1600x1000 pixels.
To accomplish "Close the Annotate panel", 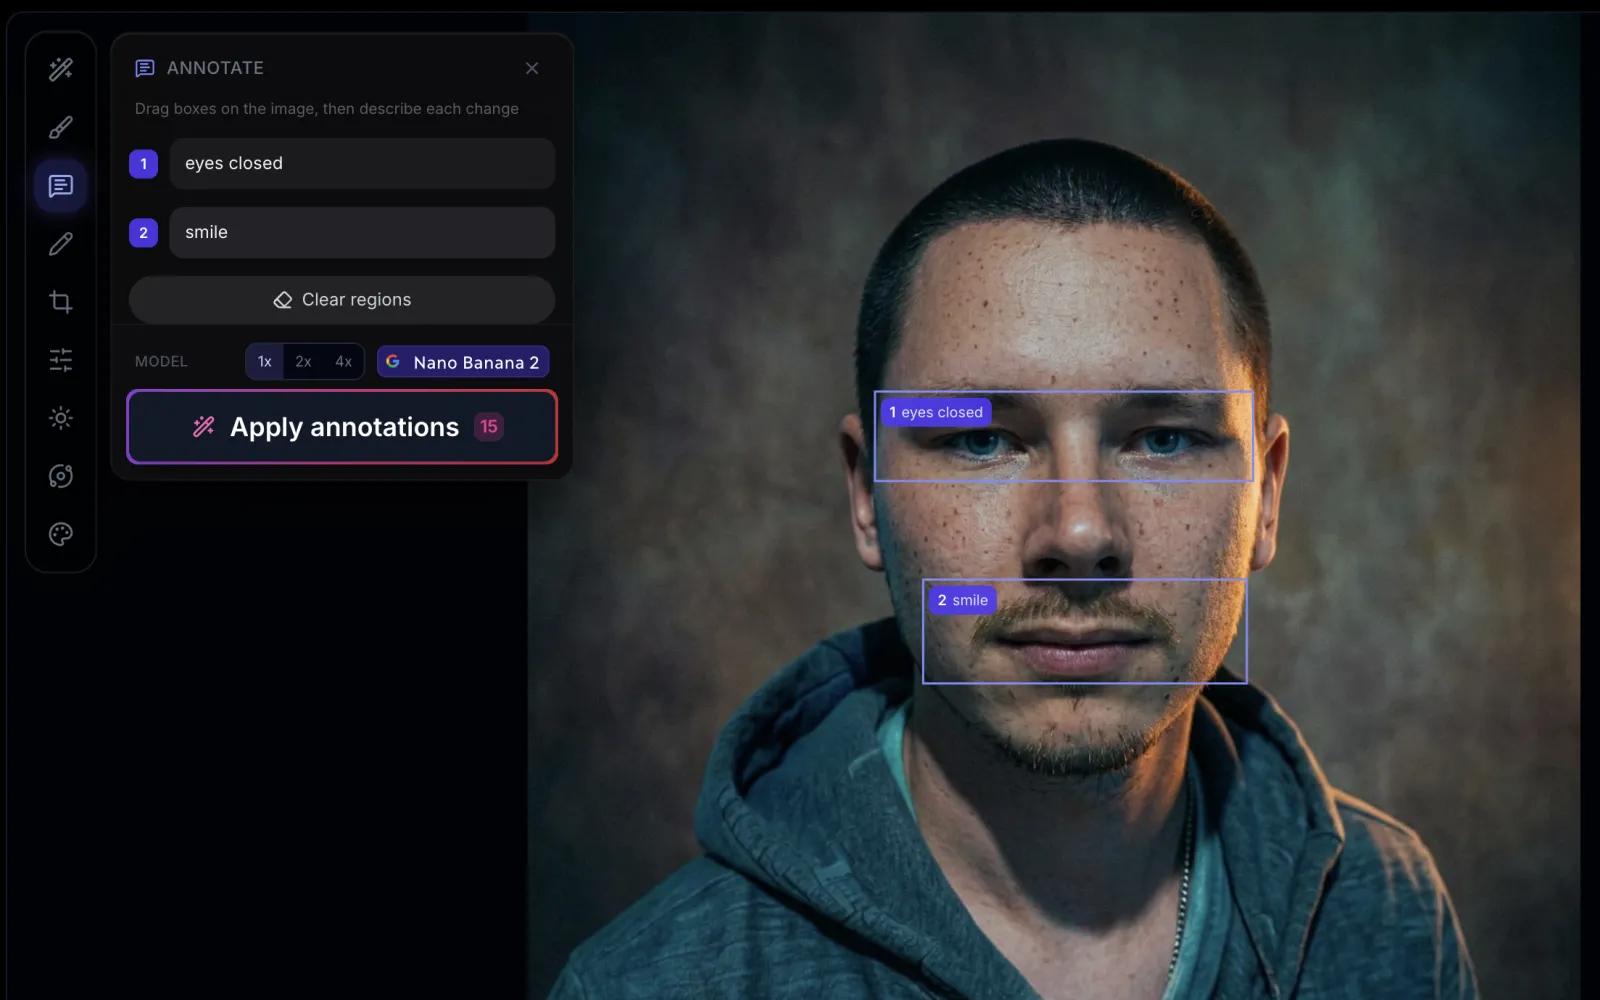I will click(532, 68).
